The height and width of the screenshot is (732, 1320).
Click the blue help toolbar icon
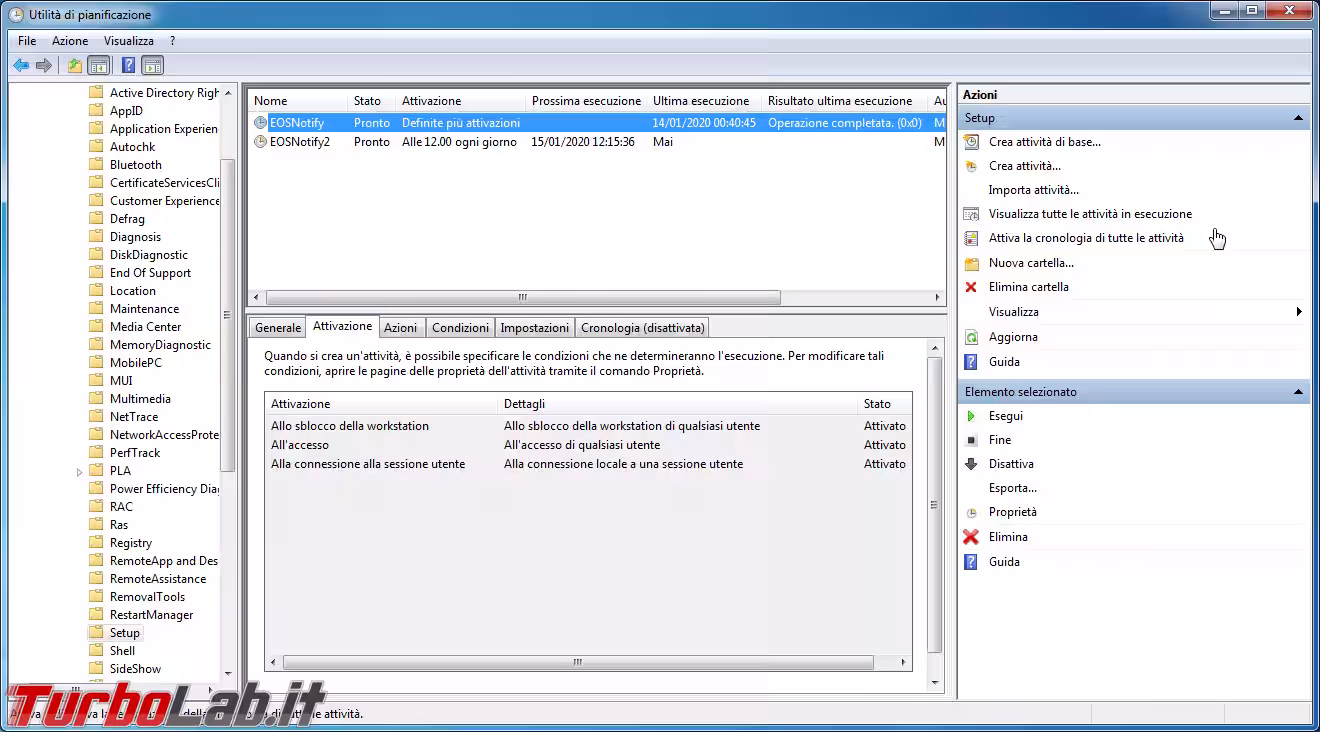pos(128,66)
